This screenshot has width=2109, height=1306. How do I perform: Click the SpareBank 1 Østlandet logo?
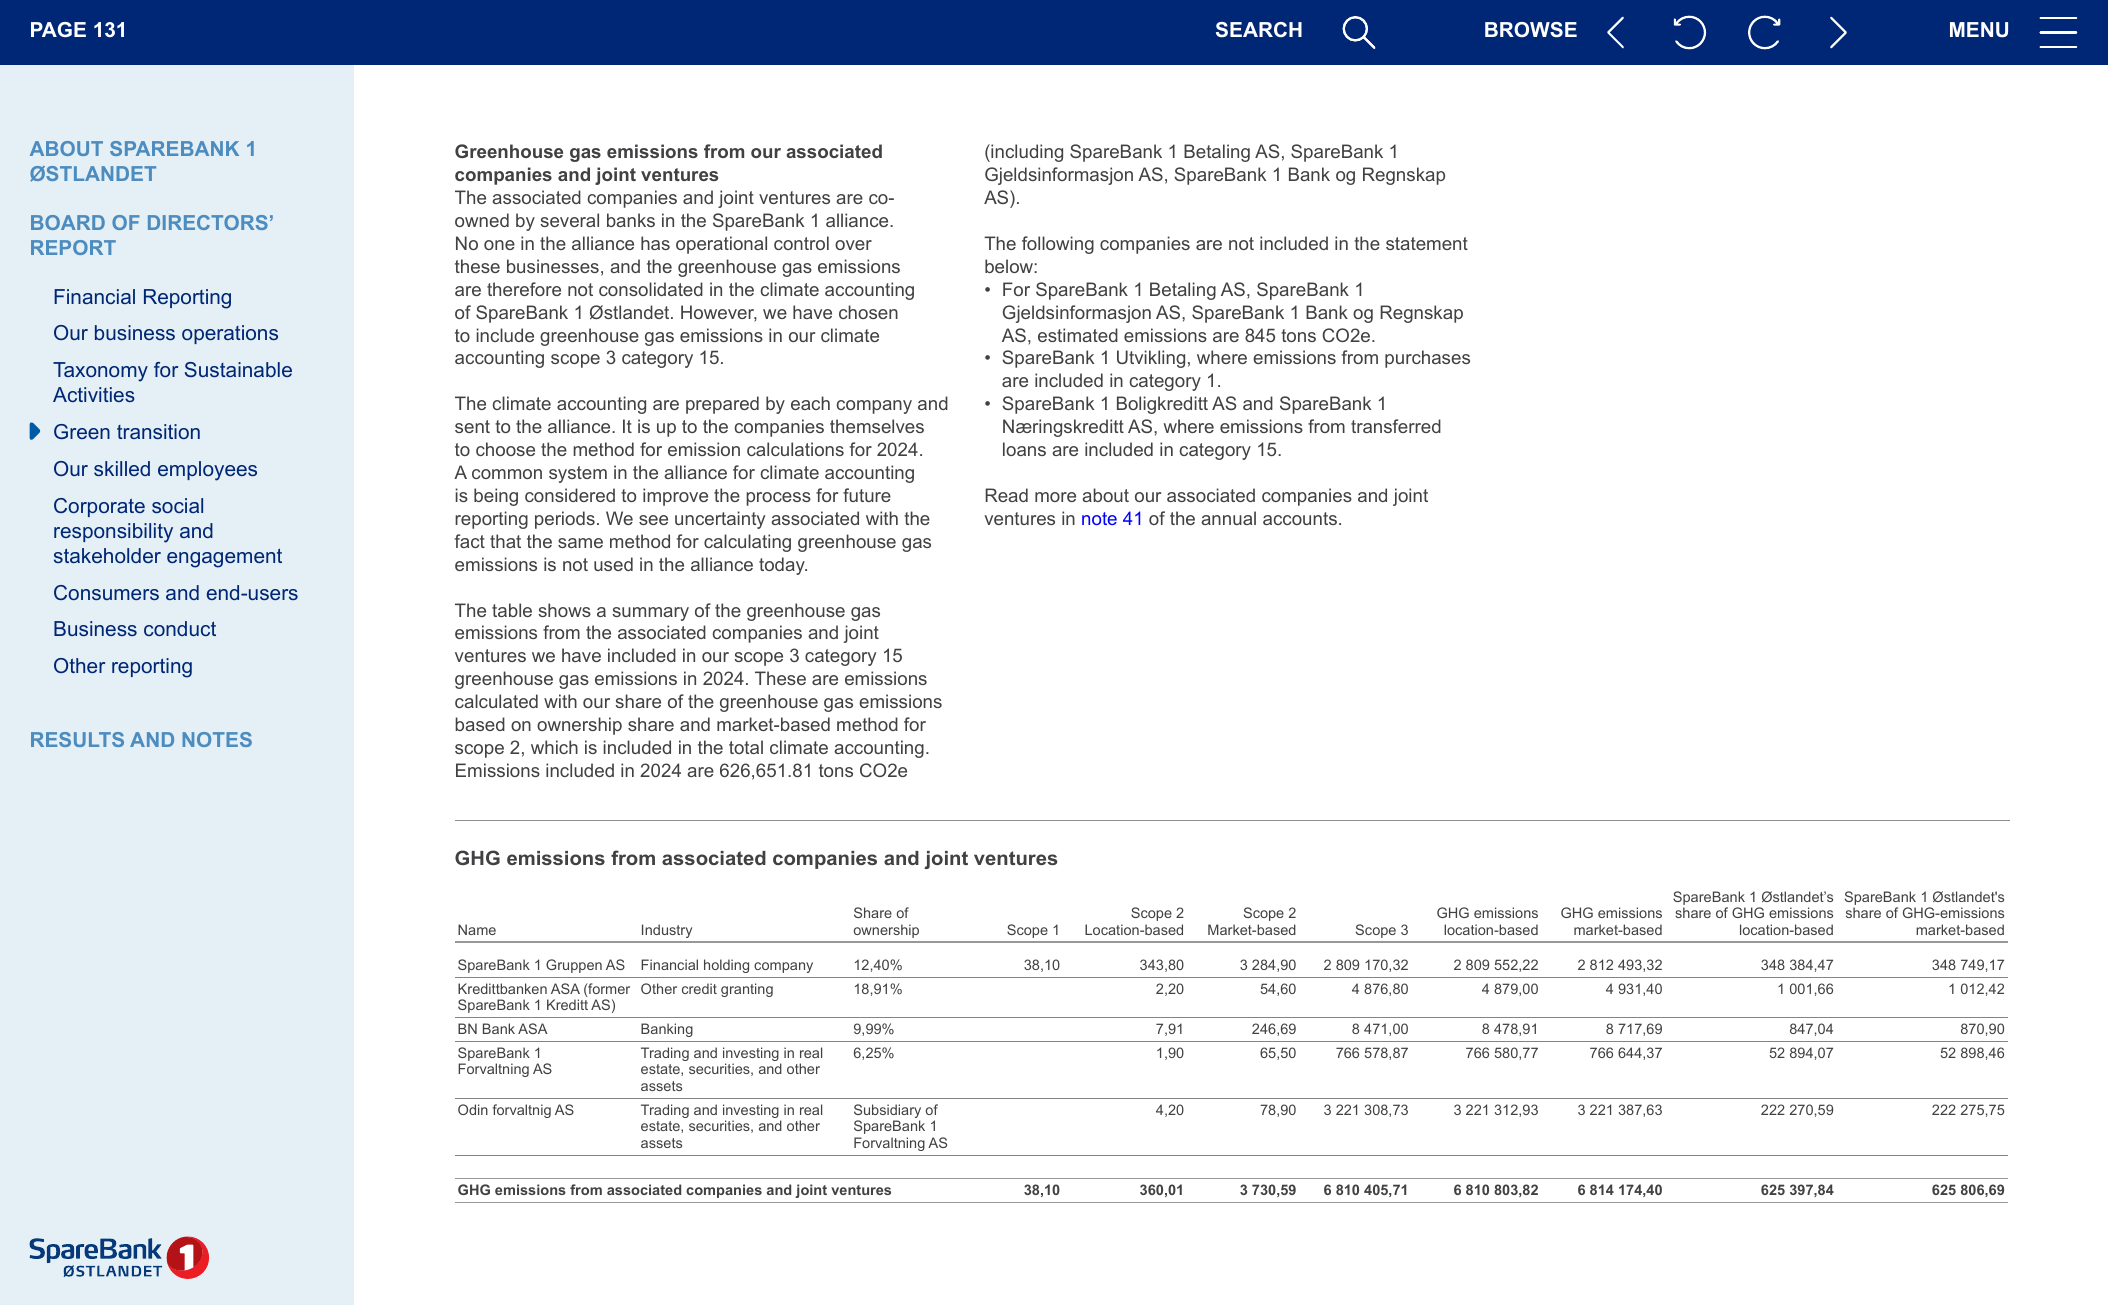coord(118,1257)
